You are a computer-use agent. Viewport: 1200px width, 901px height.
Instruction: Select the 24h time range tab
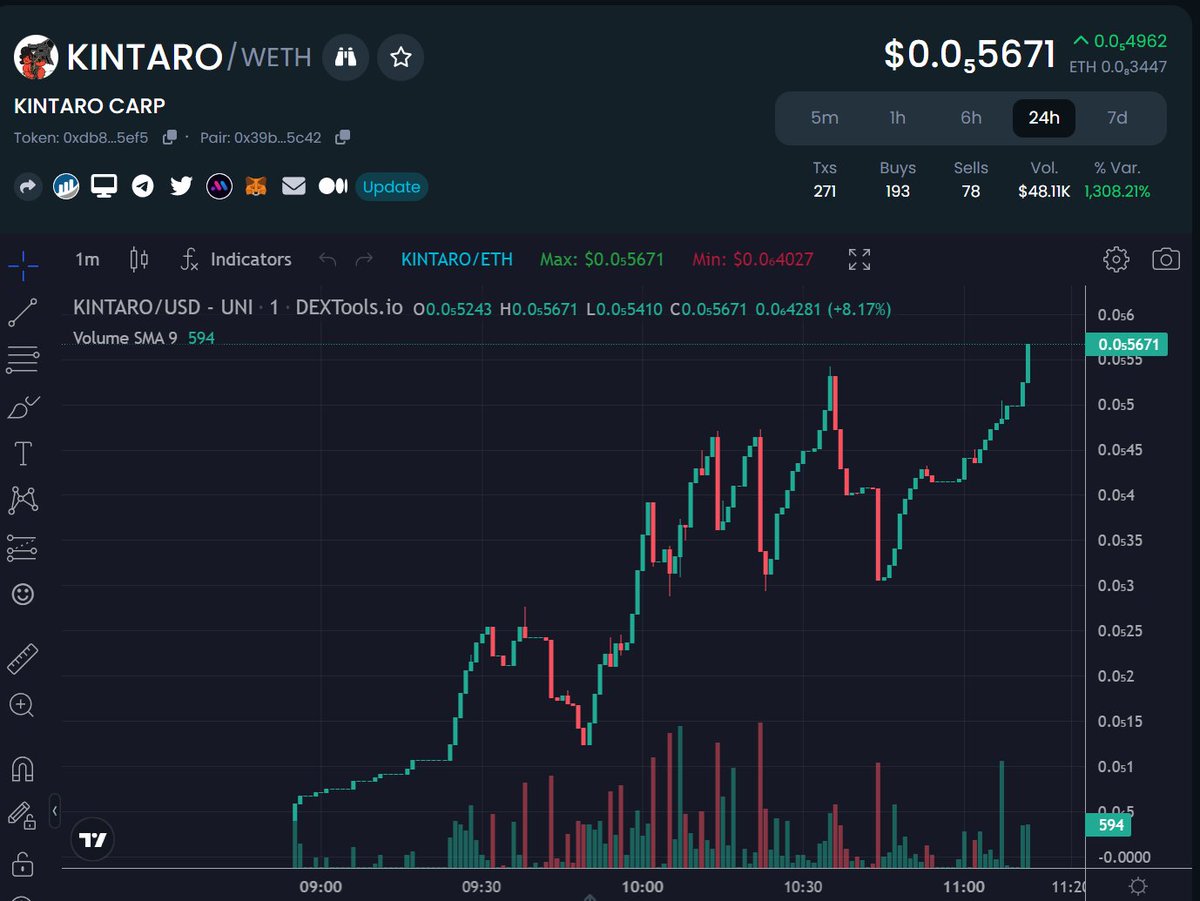[1044, 118]
